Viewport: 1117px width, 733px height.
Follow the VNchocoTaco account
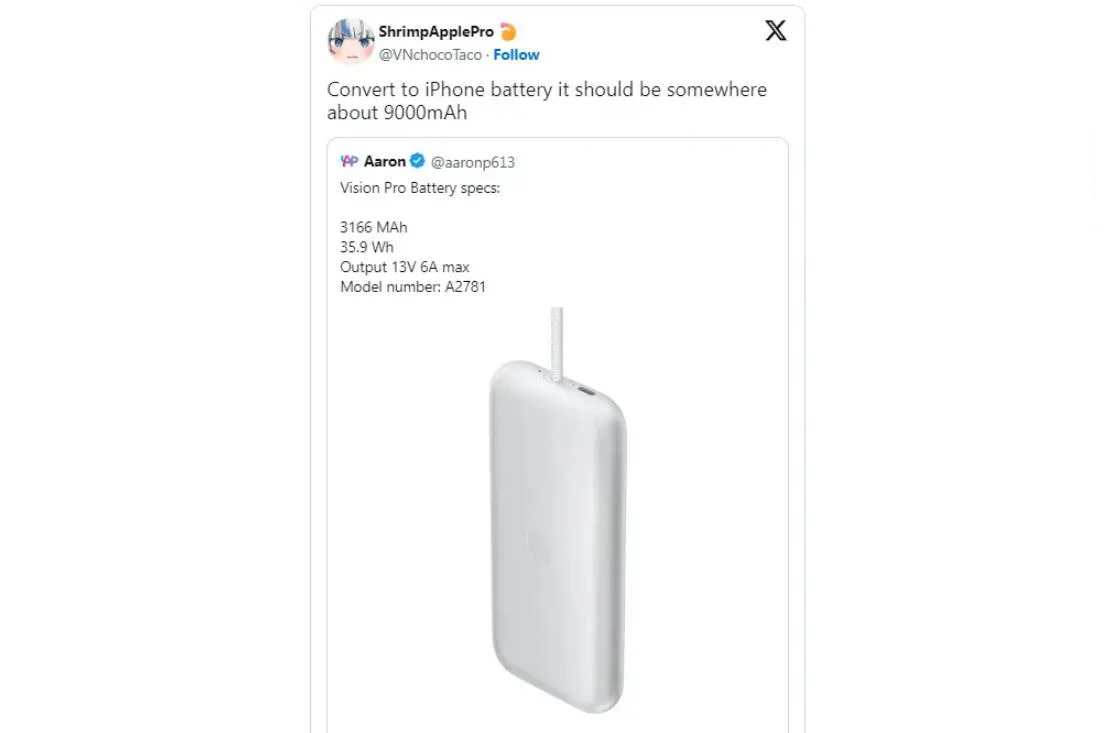[516, 55]
